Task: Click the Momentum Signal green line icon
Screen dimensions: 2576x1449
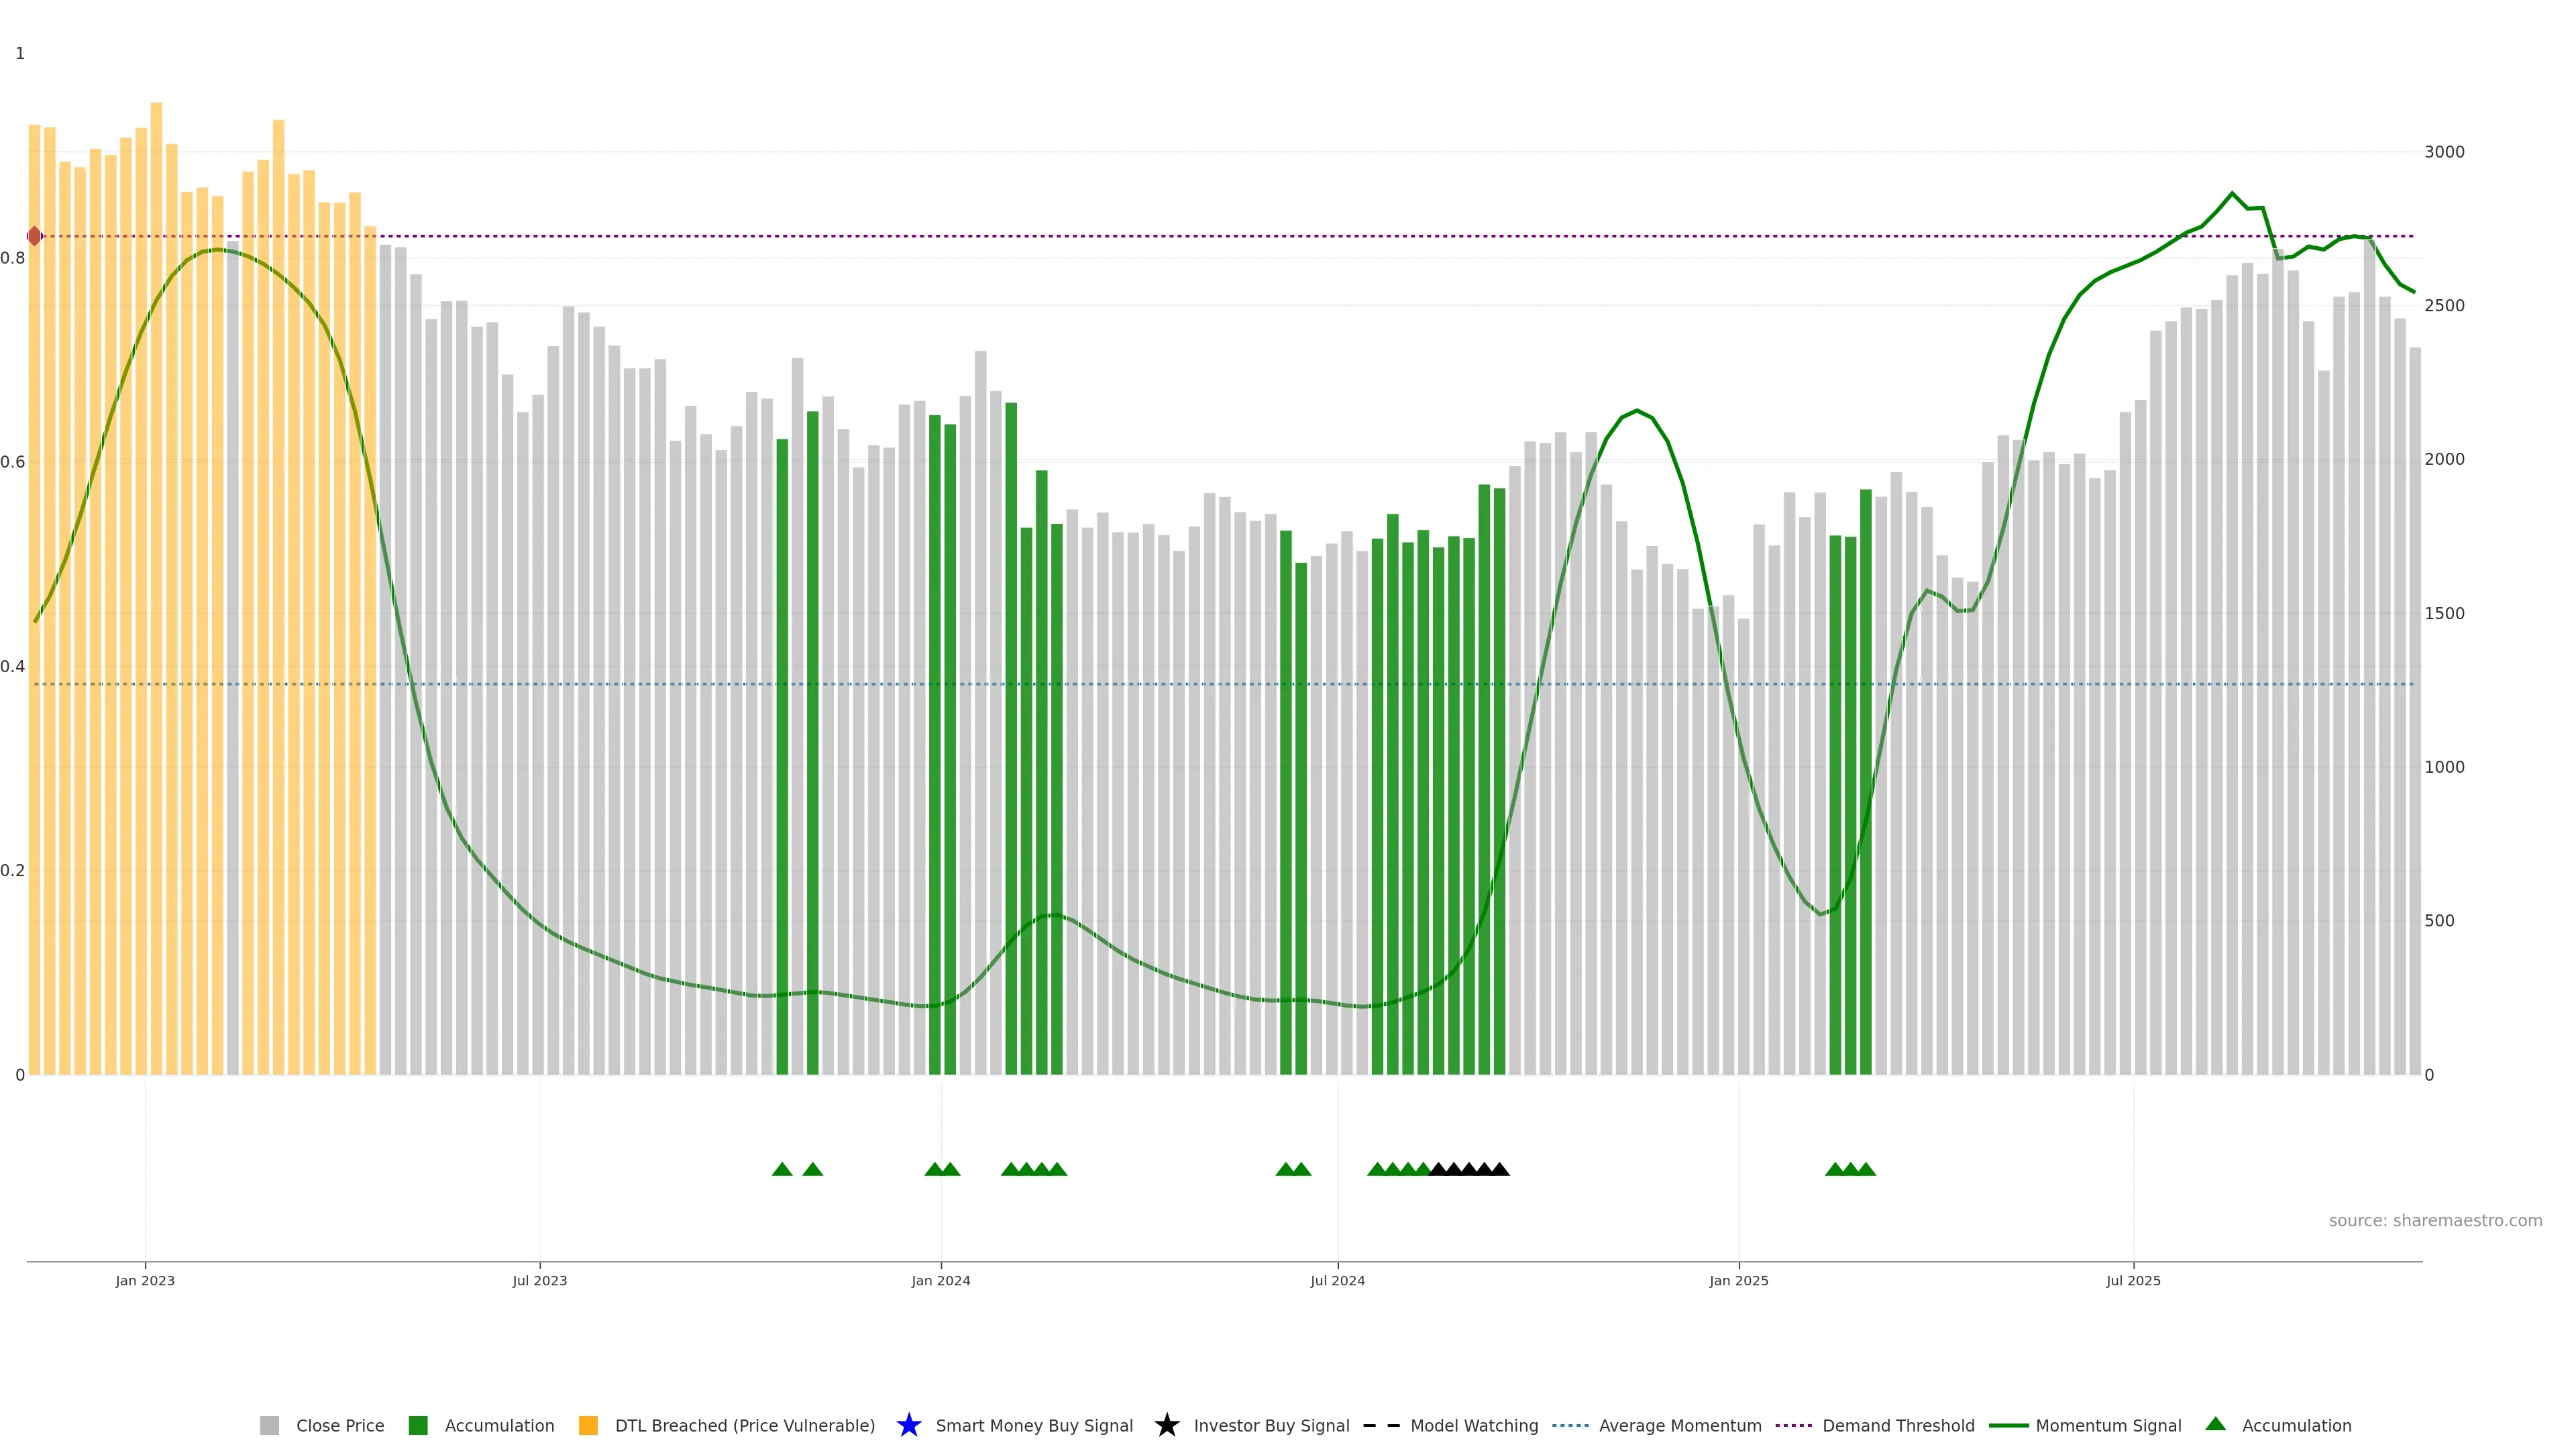Action: pos(2008,1425)
